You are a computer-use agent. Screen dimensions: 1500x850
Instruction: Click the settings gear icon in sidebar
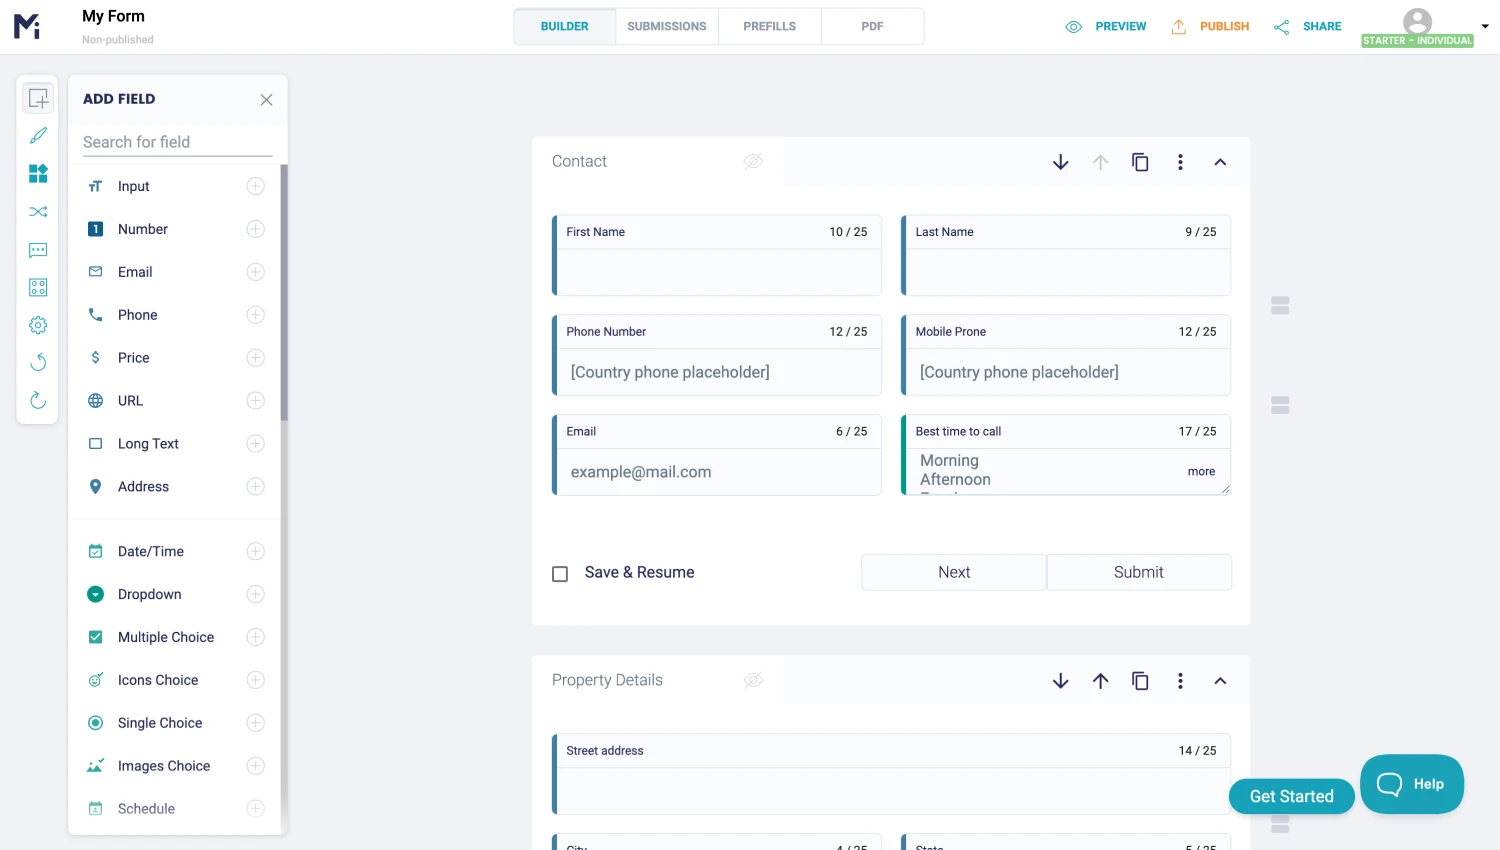[x=38, y=325]
